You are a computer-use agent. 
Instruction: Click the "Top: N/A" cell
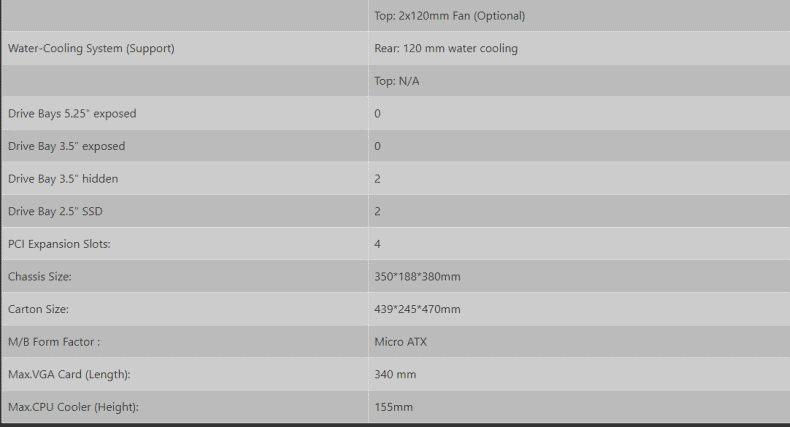pyautogui.click(x=397, y=81)
